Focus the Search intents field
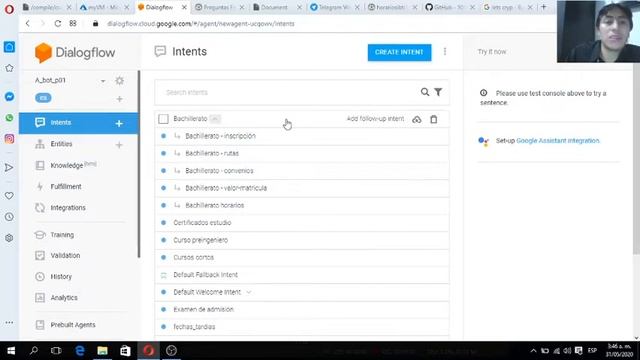The image size is (640, 360). [x=290, y=92]
